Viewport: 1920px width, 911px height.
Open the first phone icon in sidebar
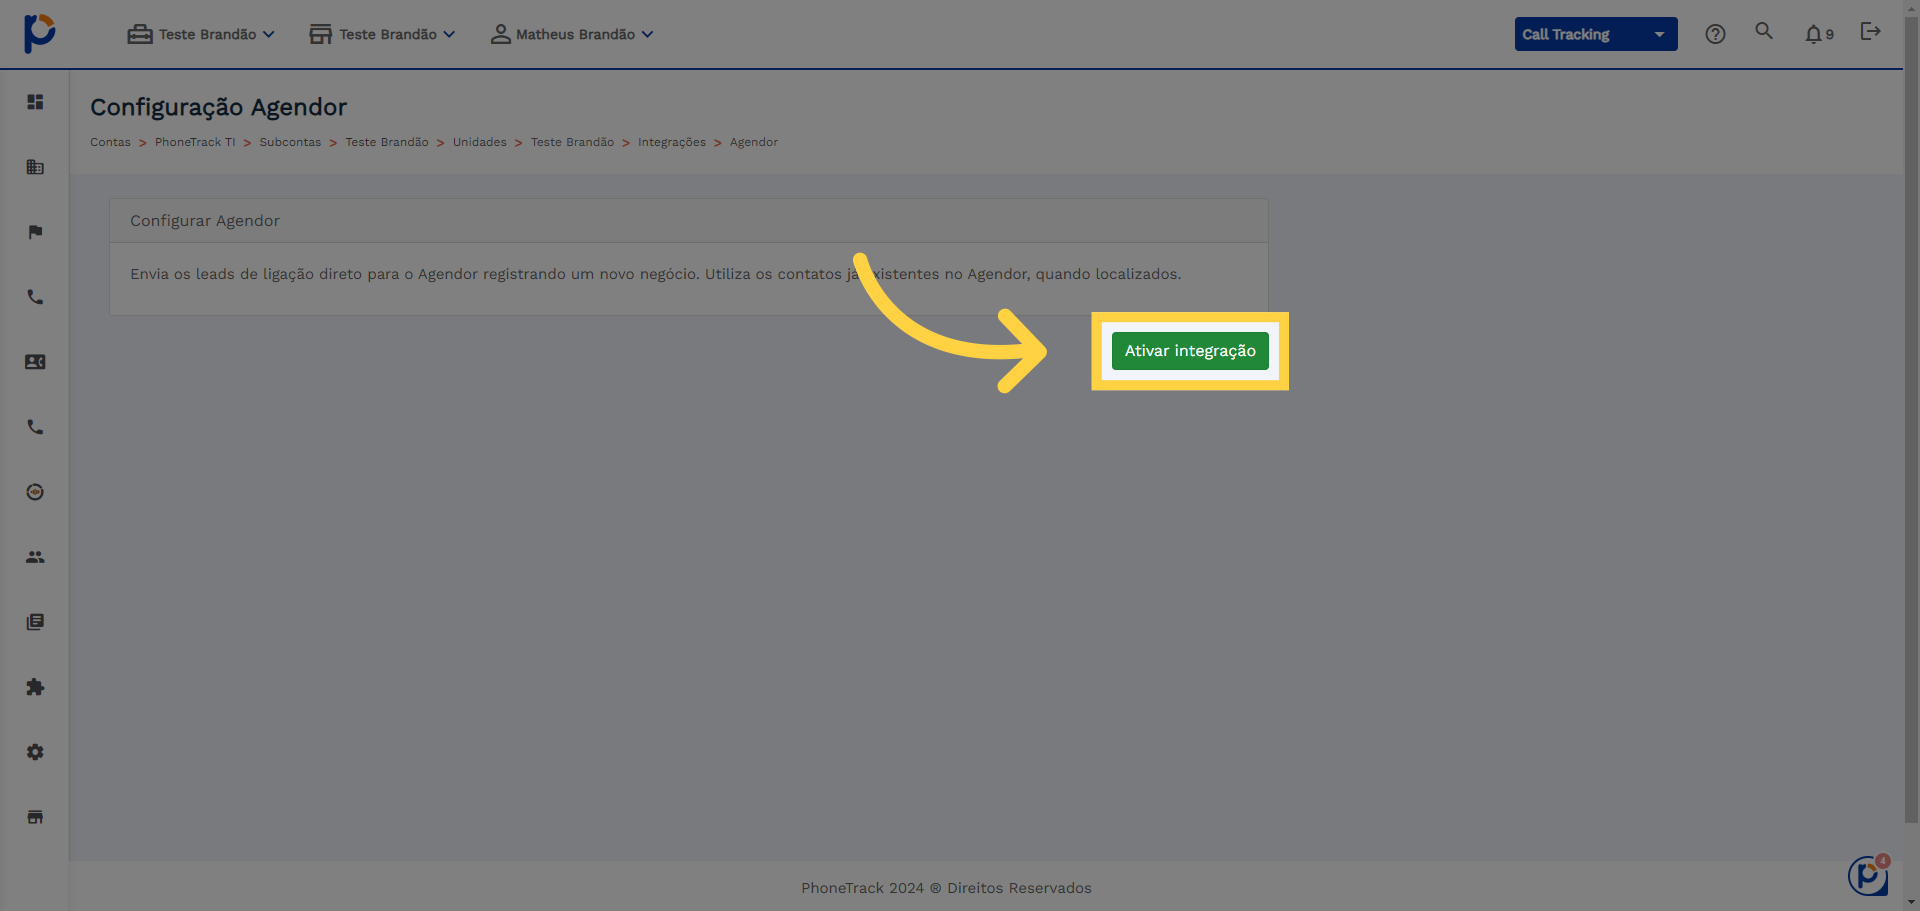click(35, 297)
